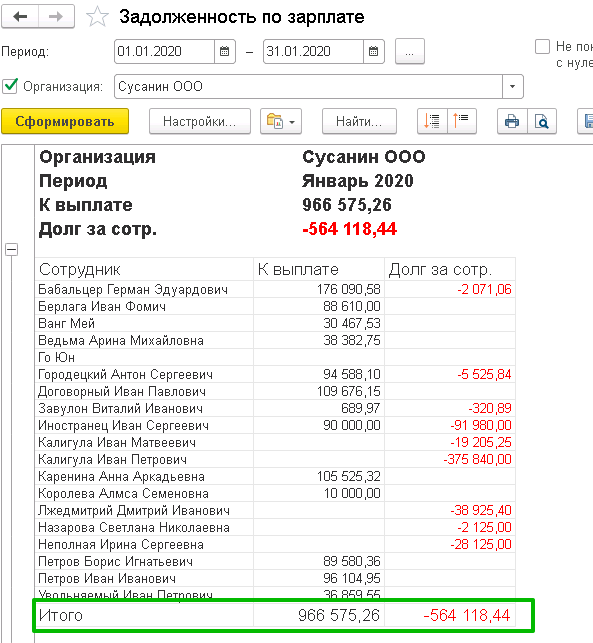
Task: Open period selection ellipsis button
Action: tap(410, 52)
